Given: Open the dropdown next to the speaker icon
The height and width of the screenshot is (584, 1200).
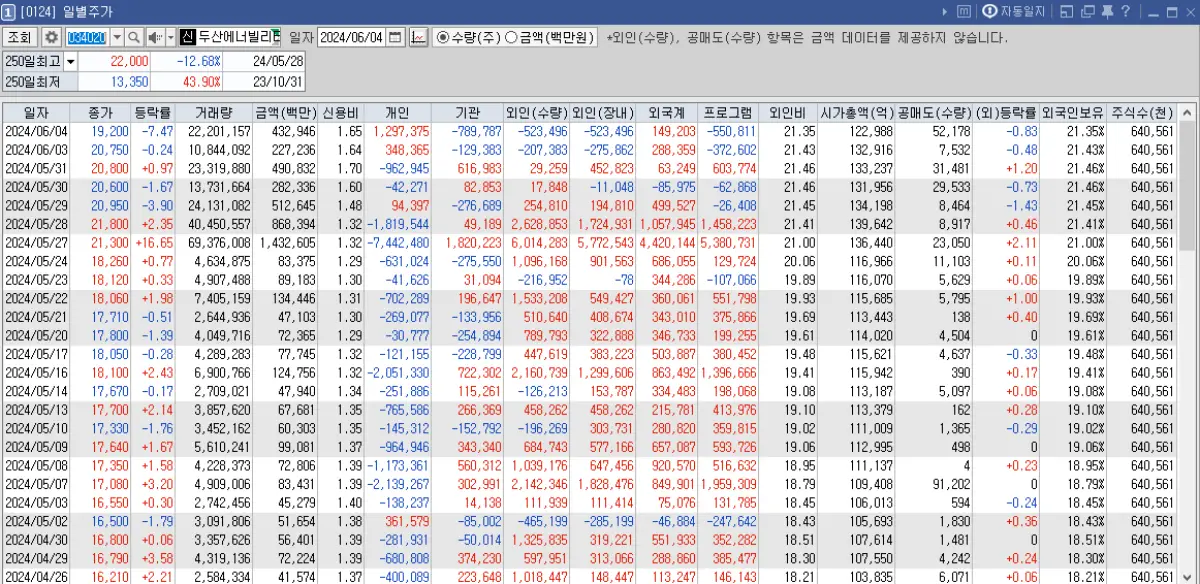Looking at the screenshot, I should coord(170,35).
